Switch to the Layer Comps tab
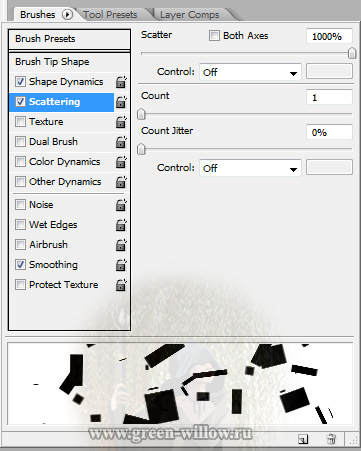Viewport: 361px width, 451px height. click(189, 15)
